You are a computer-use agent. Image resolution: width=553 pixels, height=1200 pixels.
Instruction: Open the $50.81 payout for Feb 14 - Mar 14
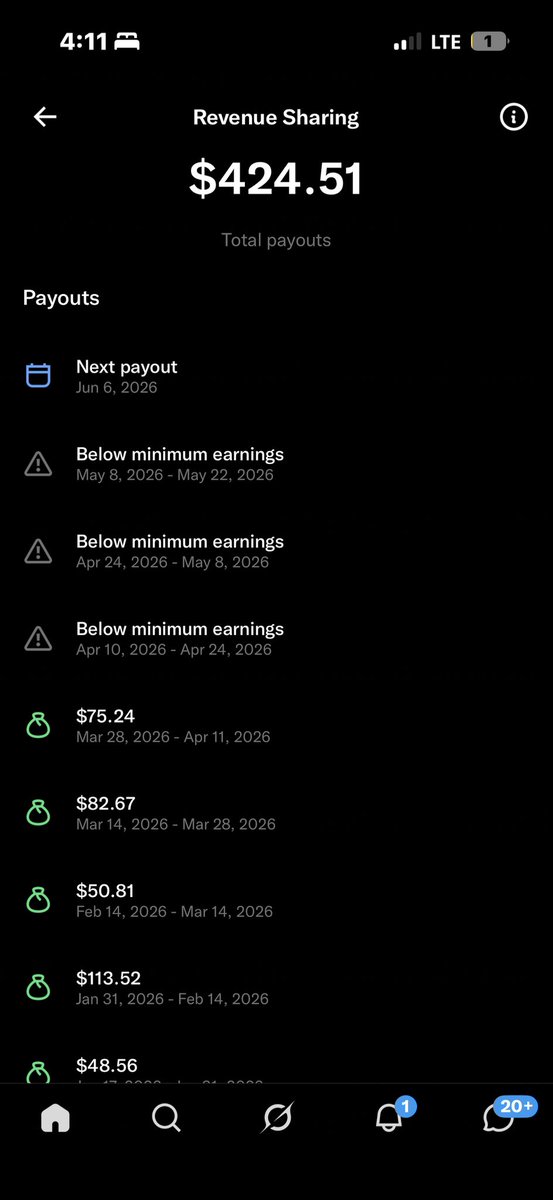tap(276, 900)
